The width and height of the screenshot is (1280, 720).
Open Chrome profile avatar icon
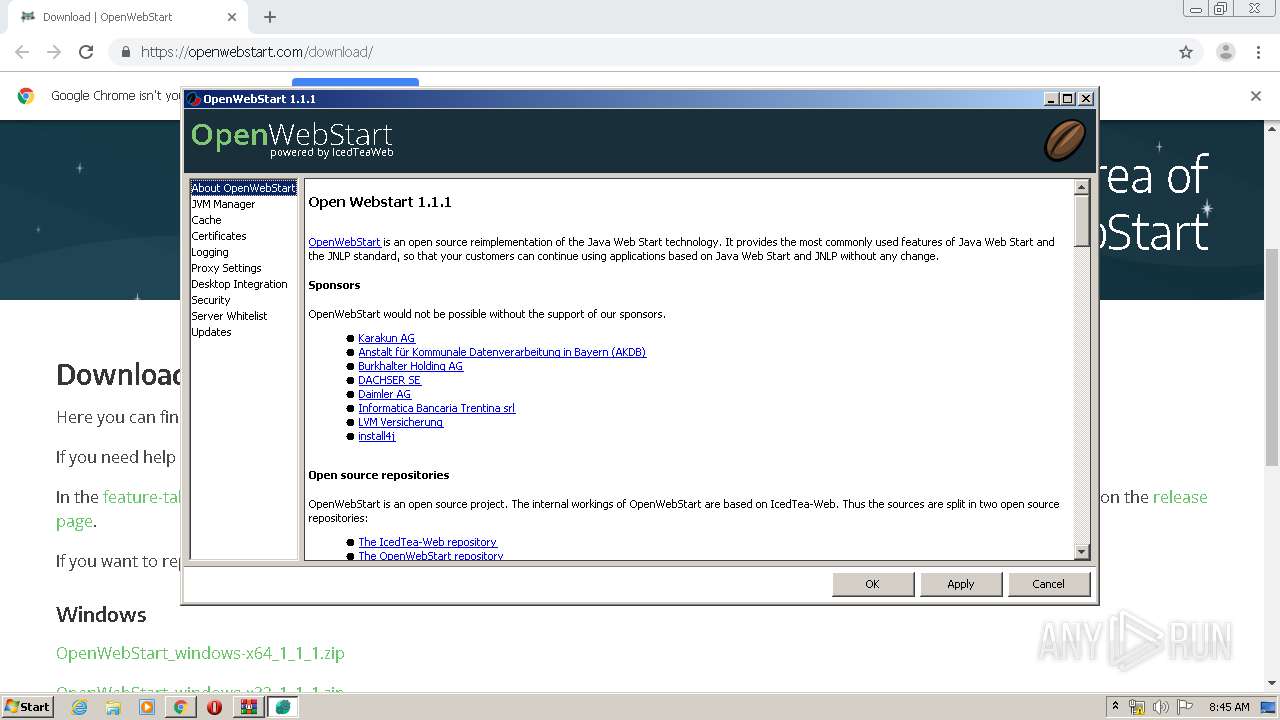[x=1226, y=52]
